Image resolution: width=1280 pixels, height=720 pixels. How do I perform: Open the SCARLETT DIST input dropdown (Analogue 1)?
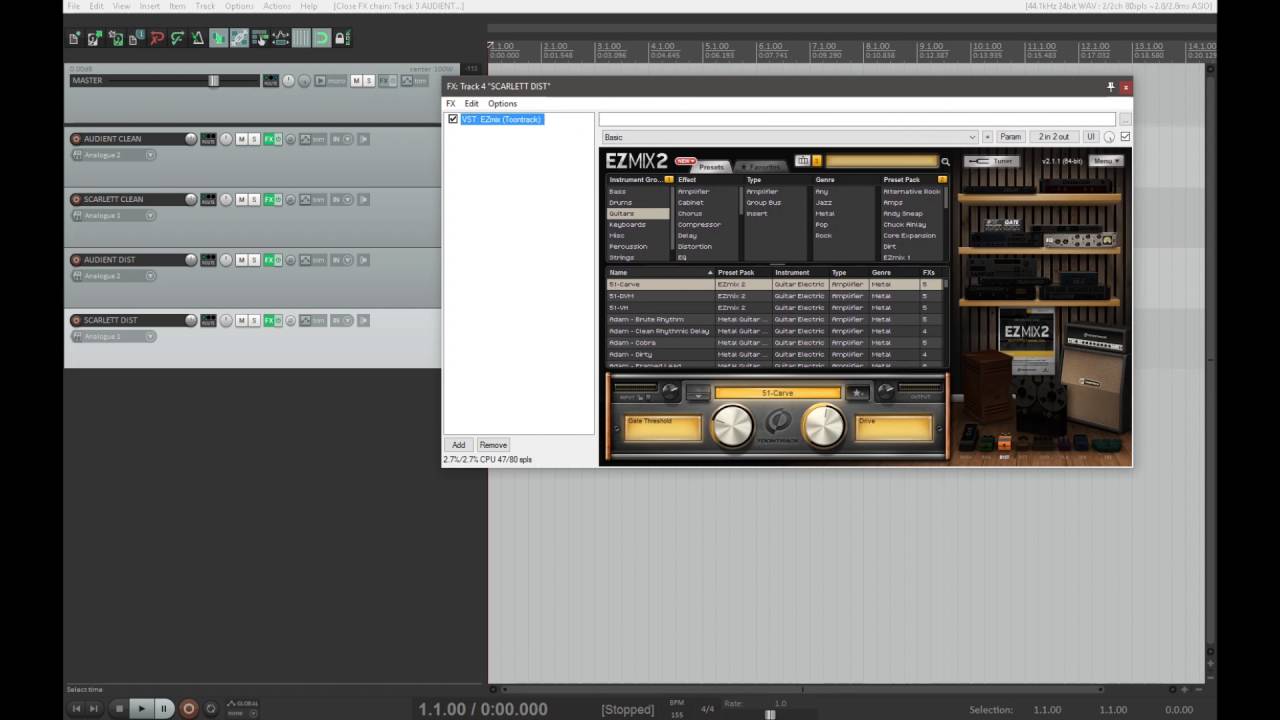pyautogui.click(x=113, y=336)
